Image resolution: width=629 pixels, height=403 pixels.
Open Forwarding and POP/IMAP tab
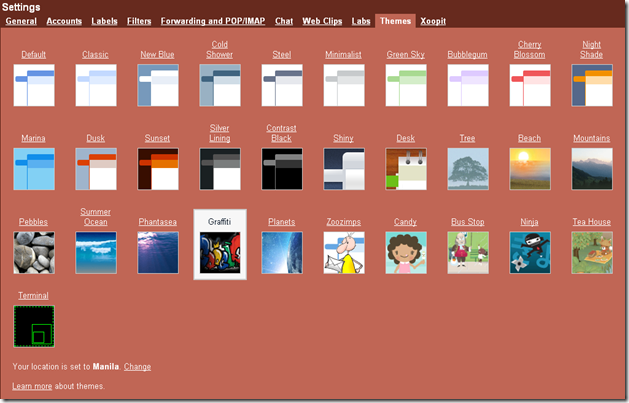(213, 21)
